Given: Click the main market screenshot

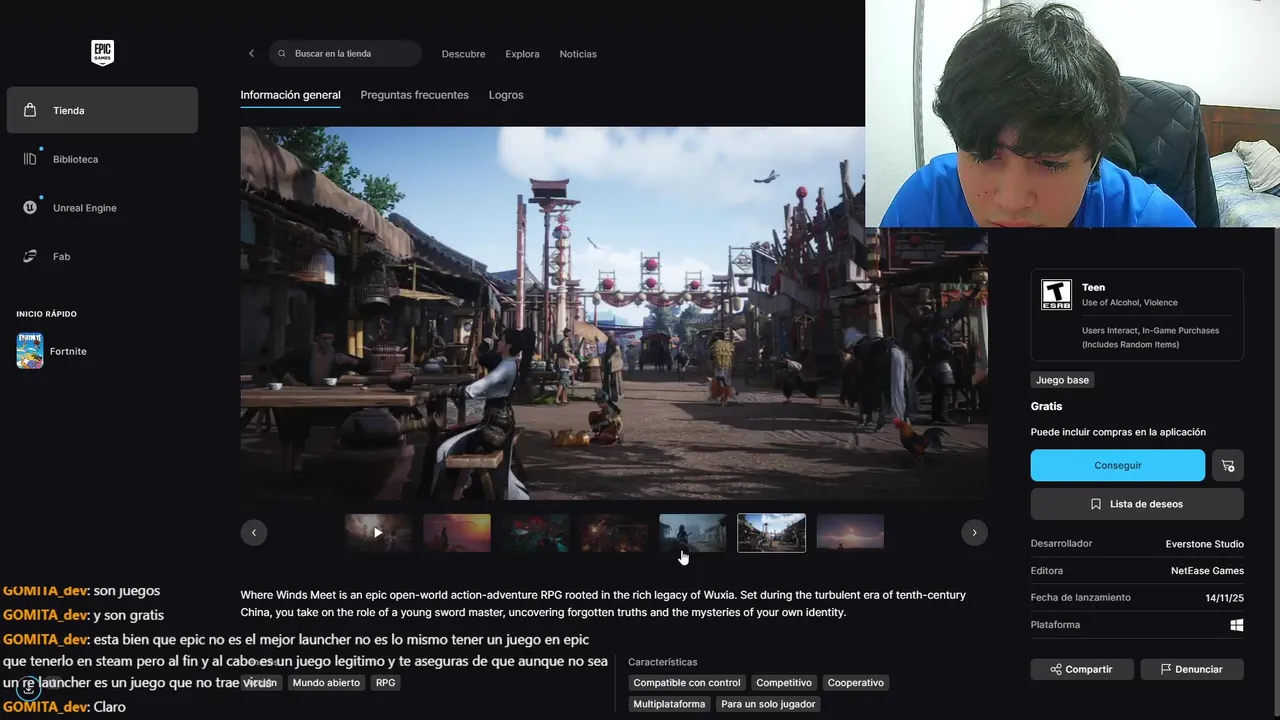Looking at the screenshot, I should [614, 313].
